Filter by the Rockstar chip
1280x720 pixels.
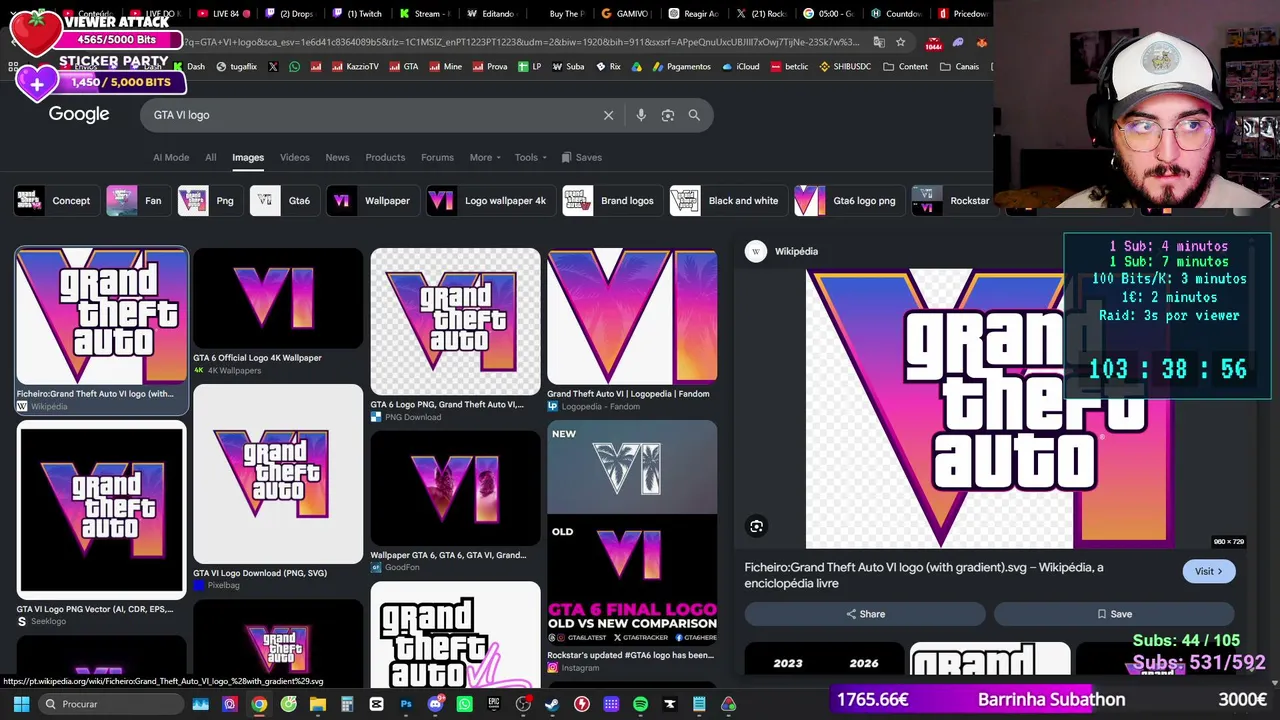click(951, 200)
